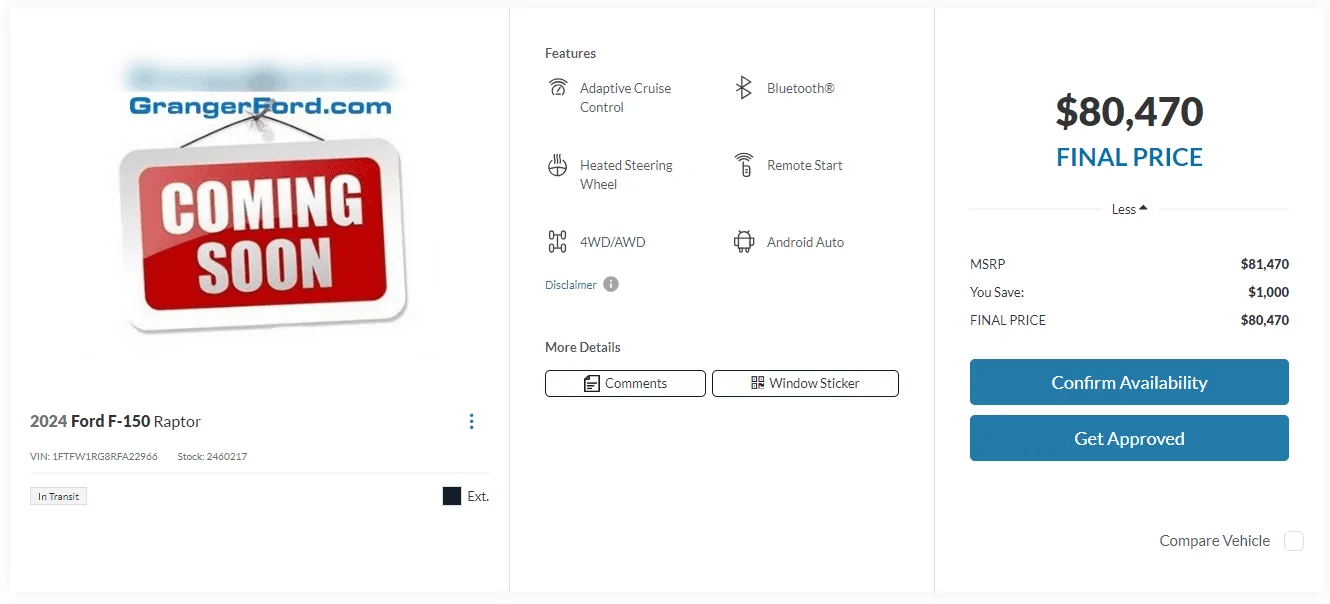Click the Heated Steering Wheel icon
The height and width of the screenshot is (604, 1330).
558,165
